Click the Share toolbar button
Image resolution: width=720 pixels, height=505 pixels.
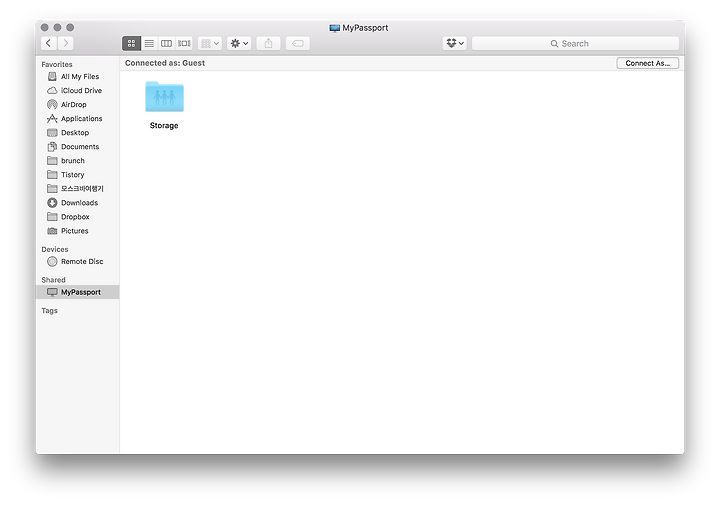pos(269,43)
